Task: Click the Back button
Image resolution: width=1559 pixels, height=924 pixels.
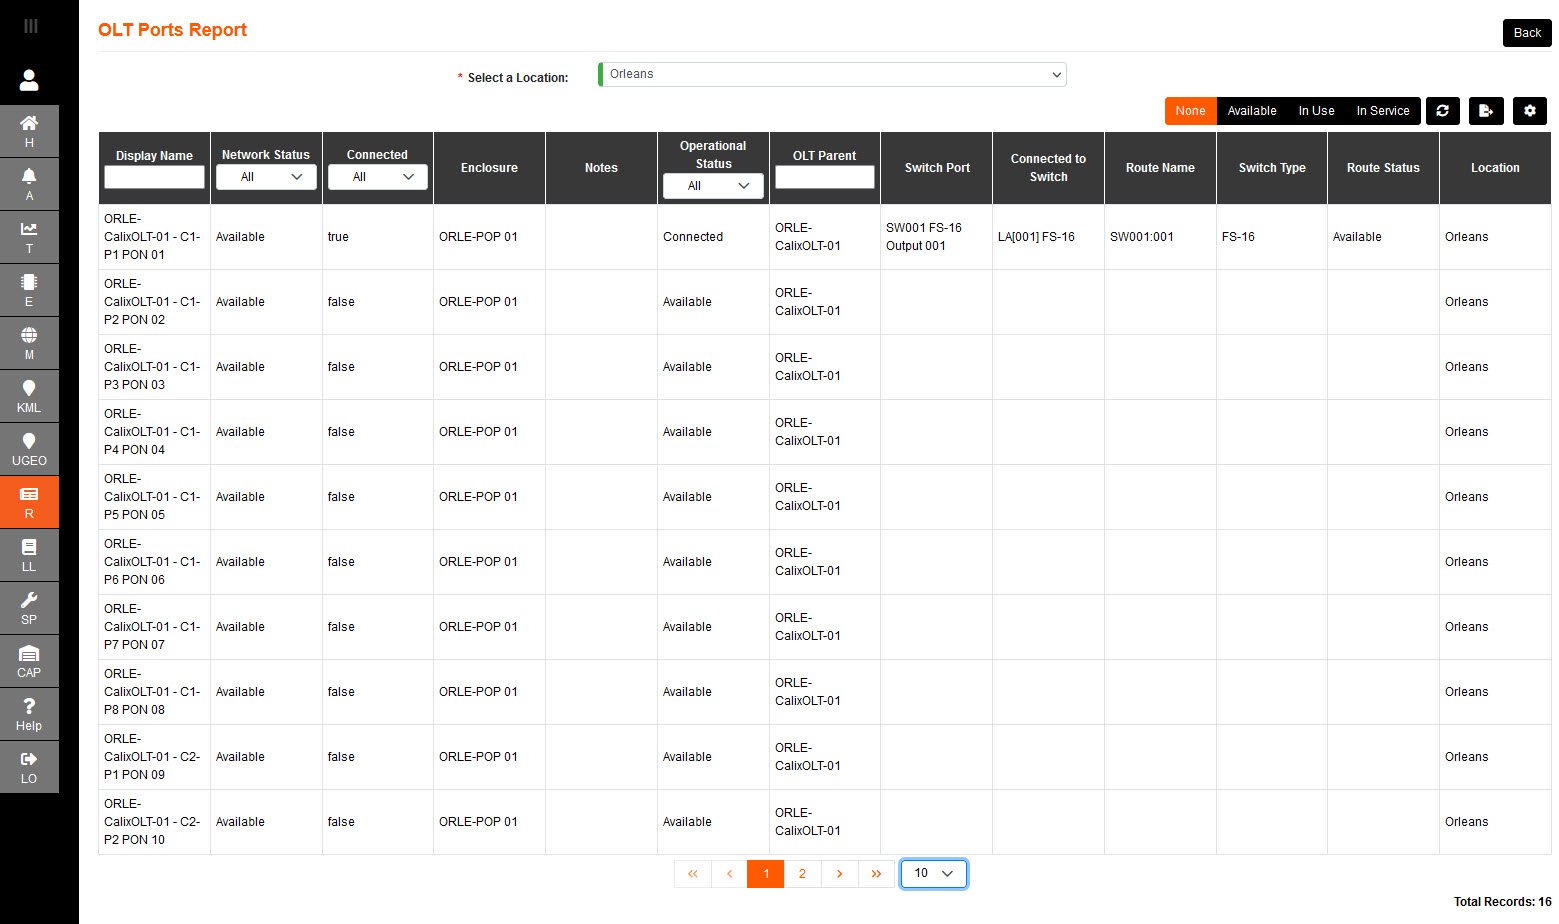Action: pos(1526,33)
